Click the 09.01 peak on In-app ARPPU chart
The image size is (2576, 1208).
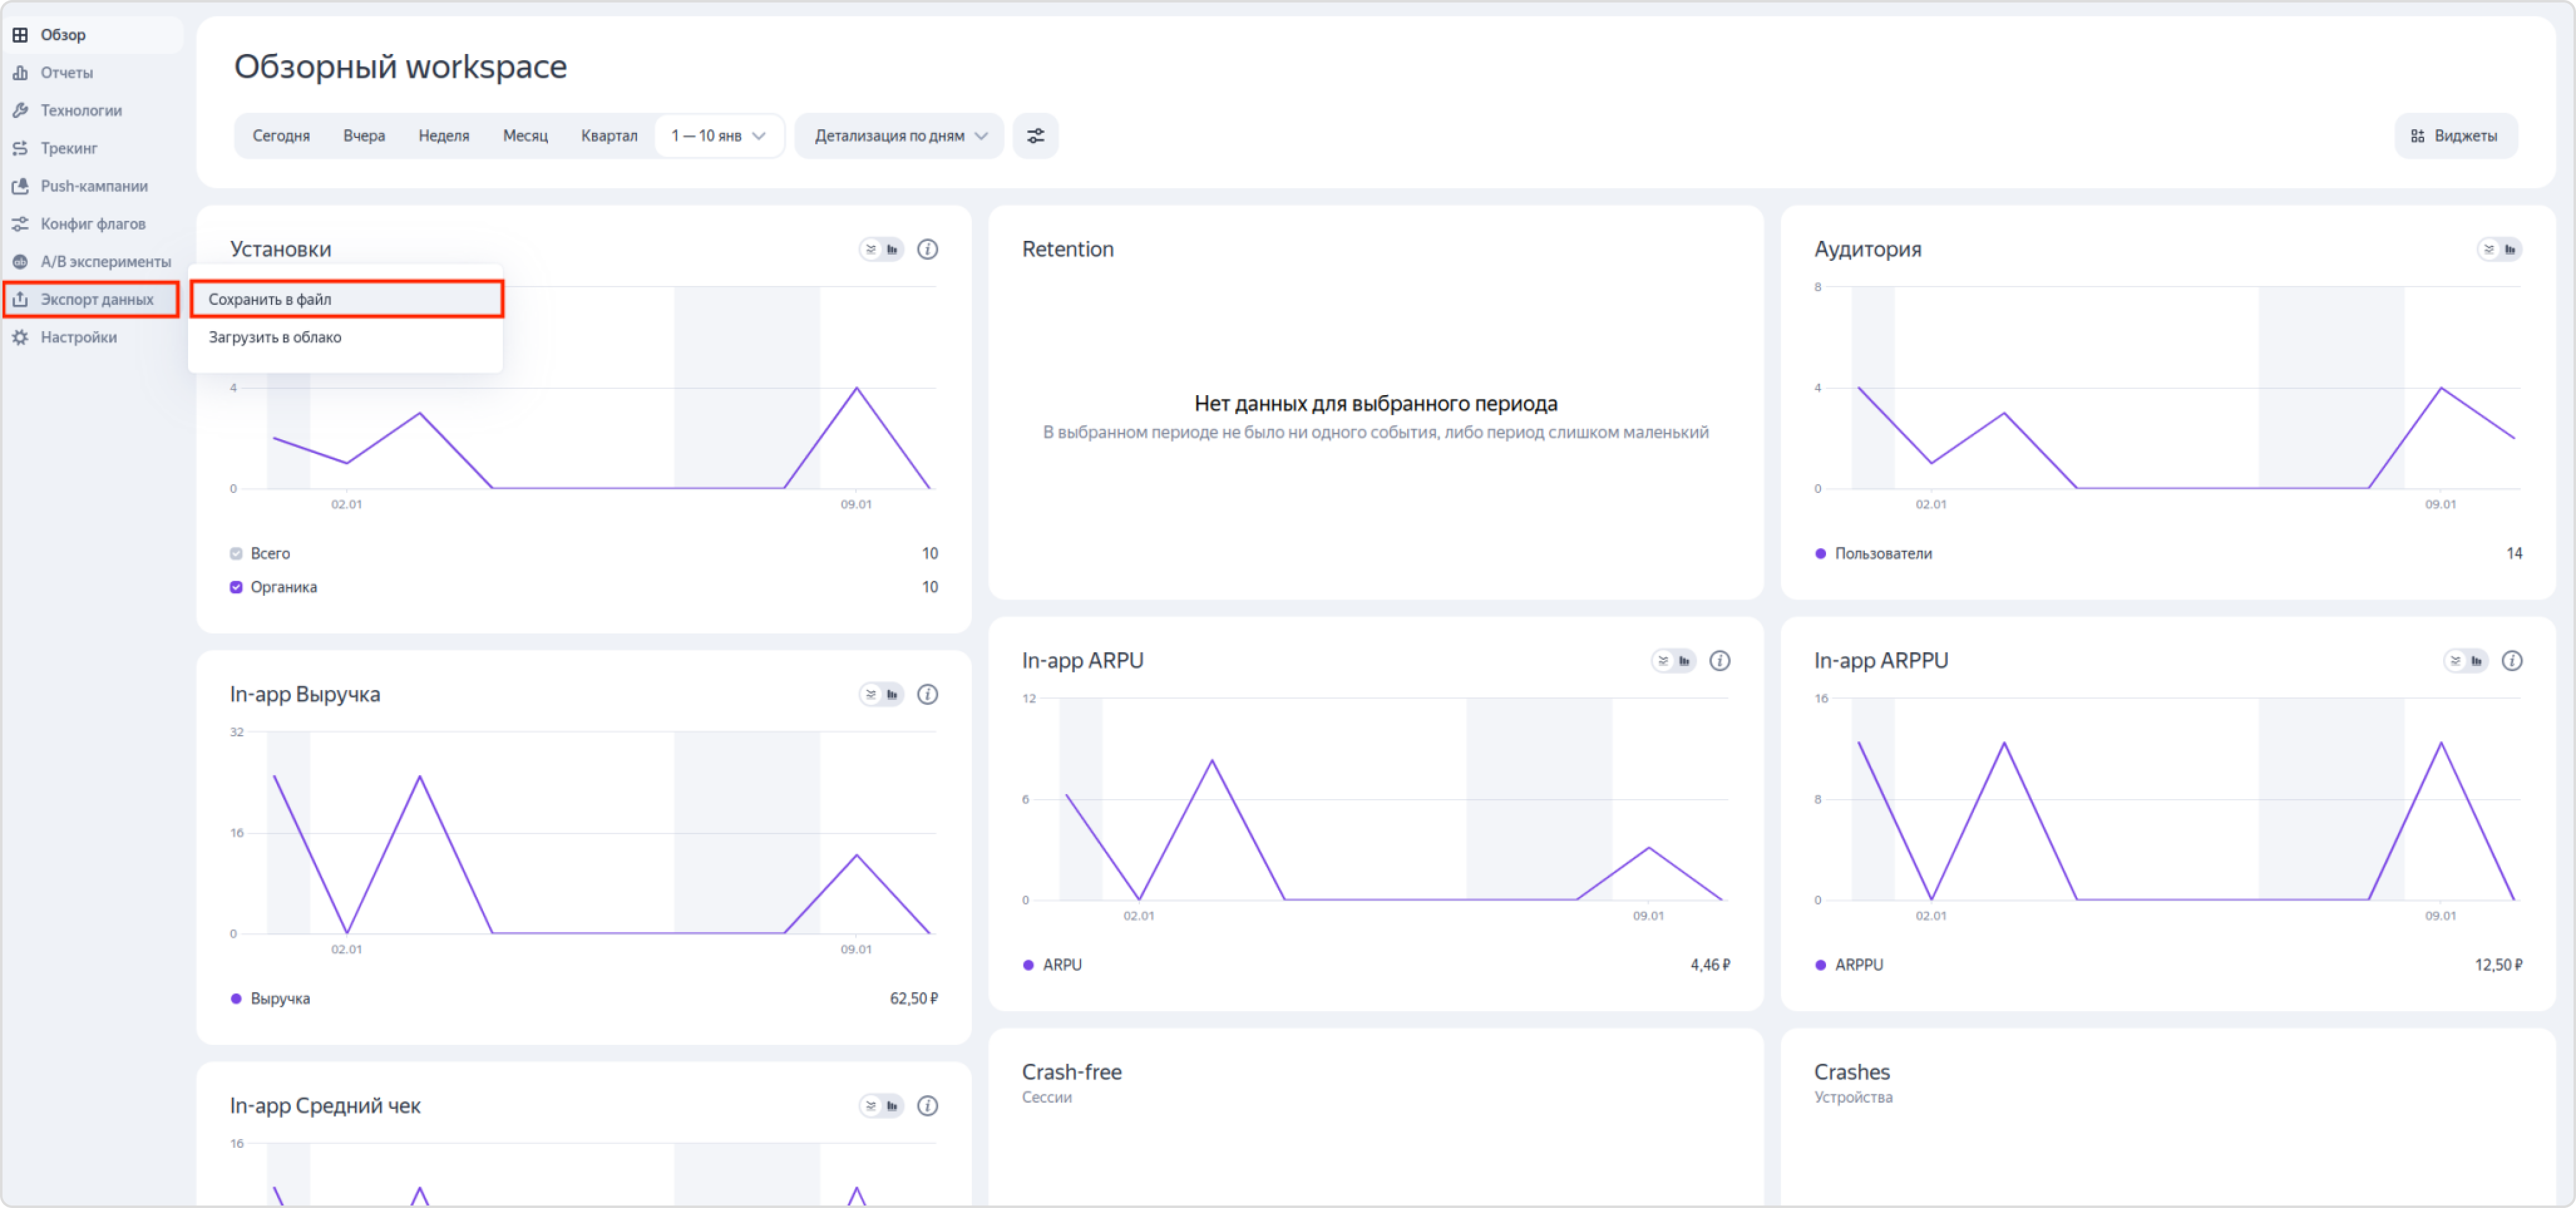(2441, 743)
